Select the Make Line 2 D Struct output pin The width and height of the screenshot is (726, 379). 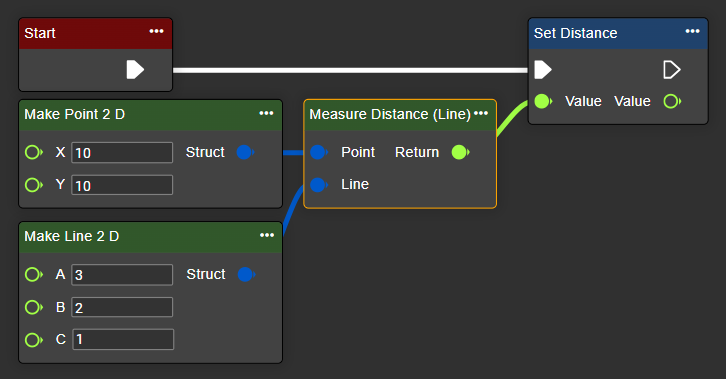[x=246, y=274]
